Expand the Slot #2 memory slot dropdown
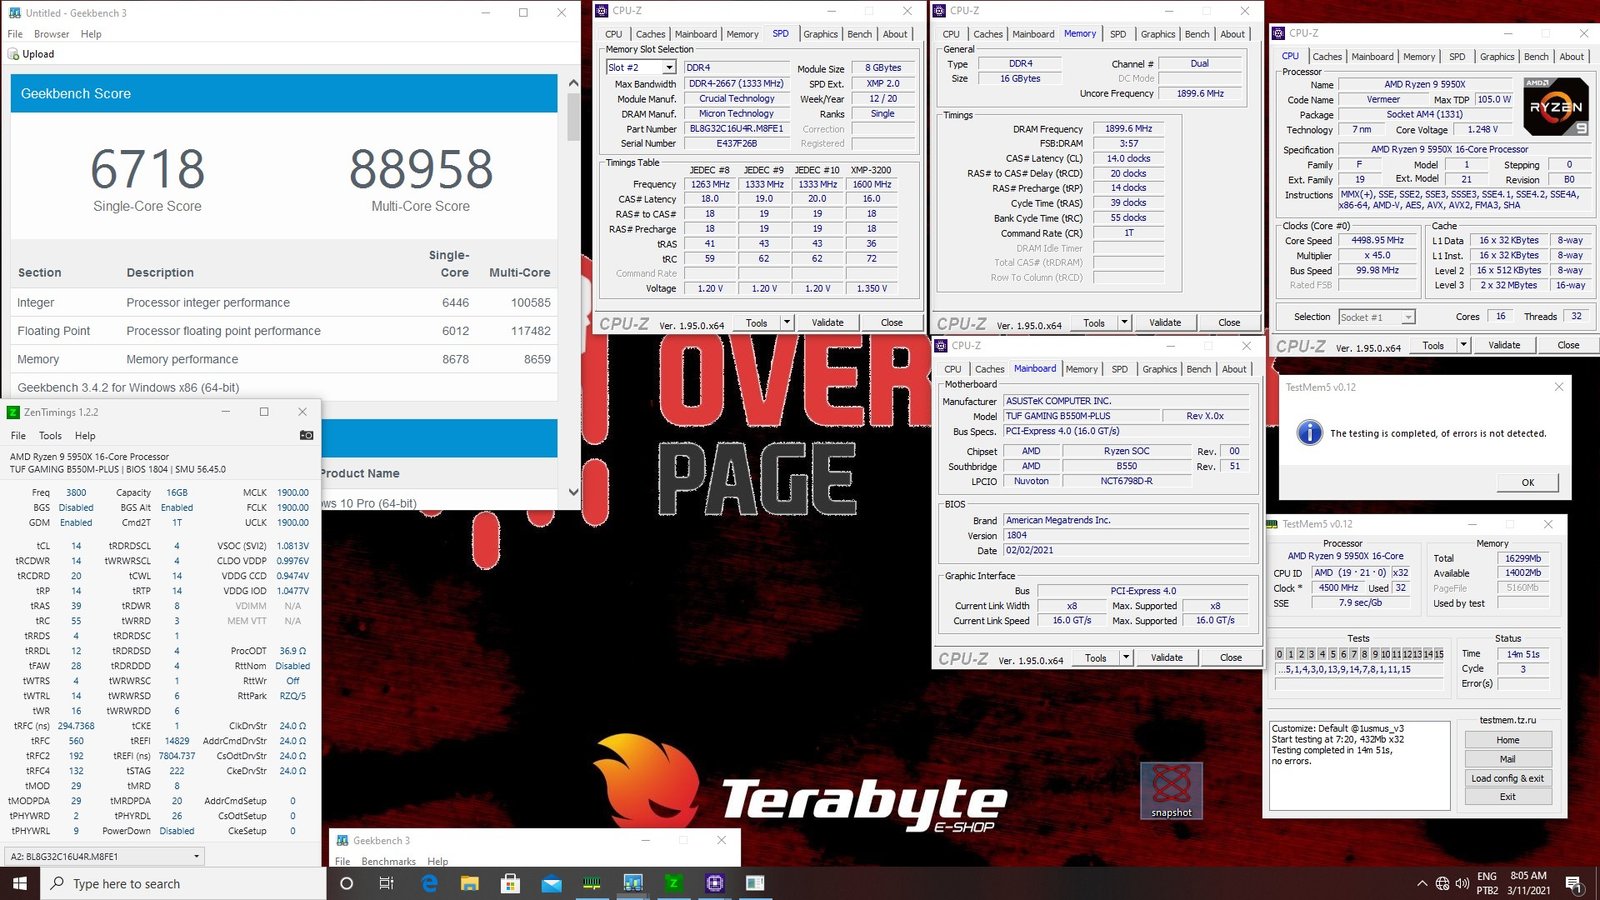Screen dimensions: 1600x900 [x=669, y=68]
